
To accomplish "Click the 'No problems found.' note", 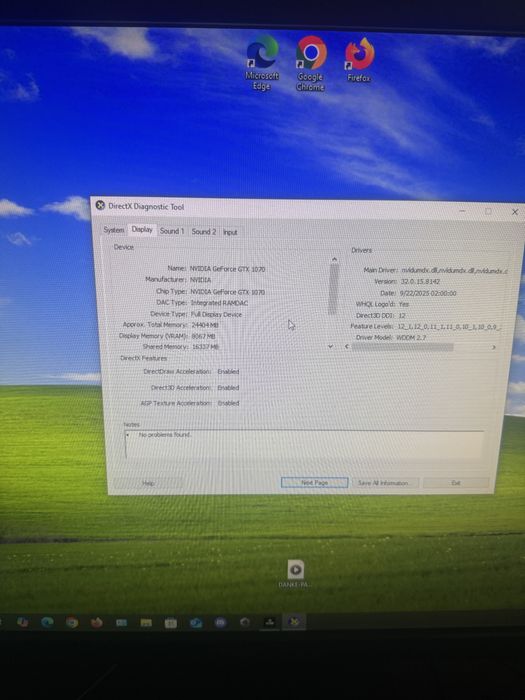I will [x=165, y=434].
